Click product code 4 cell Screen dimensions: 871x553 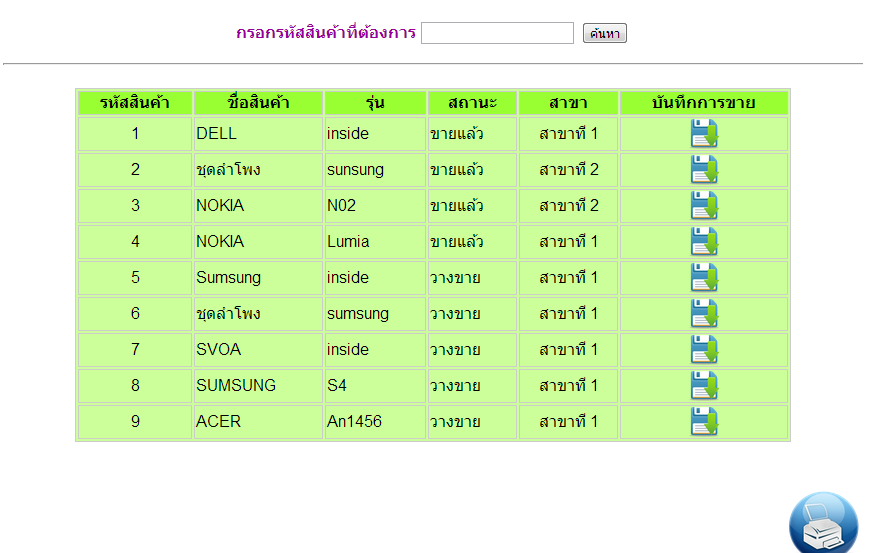(x=135, y=242)
